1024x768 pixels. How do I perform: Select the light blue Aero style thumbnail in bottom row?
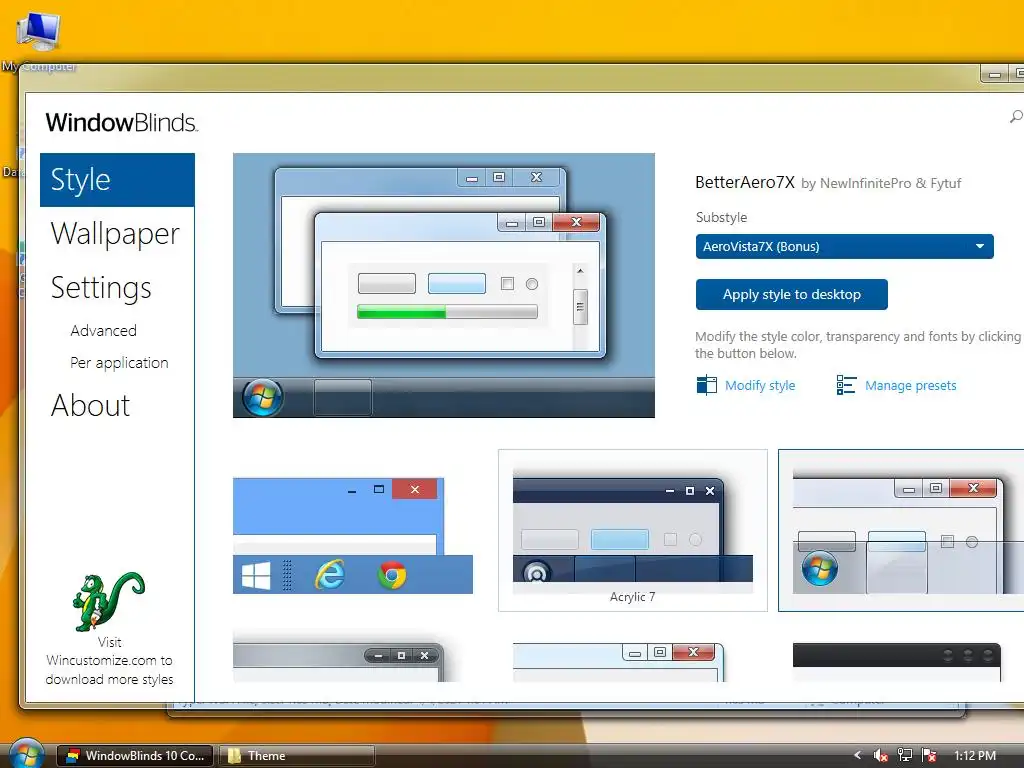click(618, 662)
